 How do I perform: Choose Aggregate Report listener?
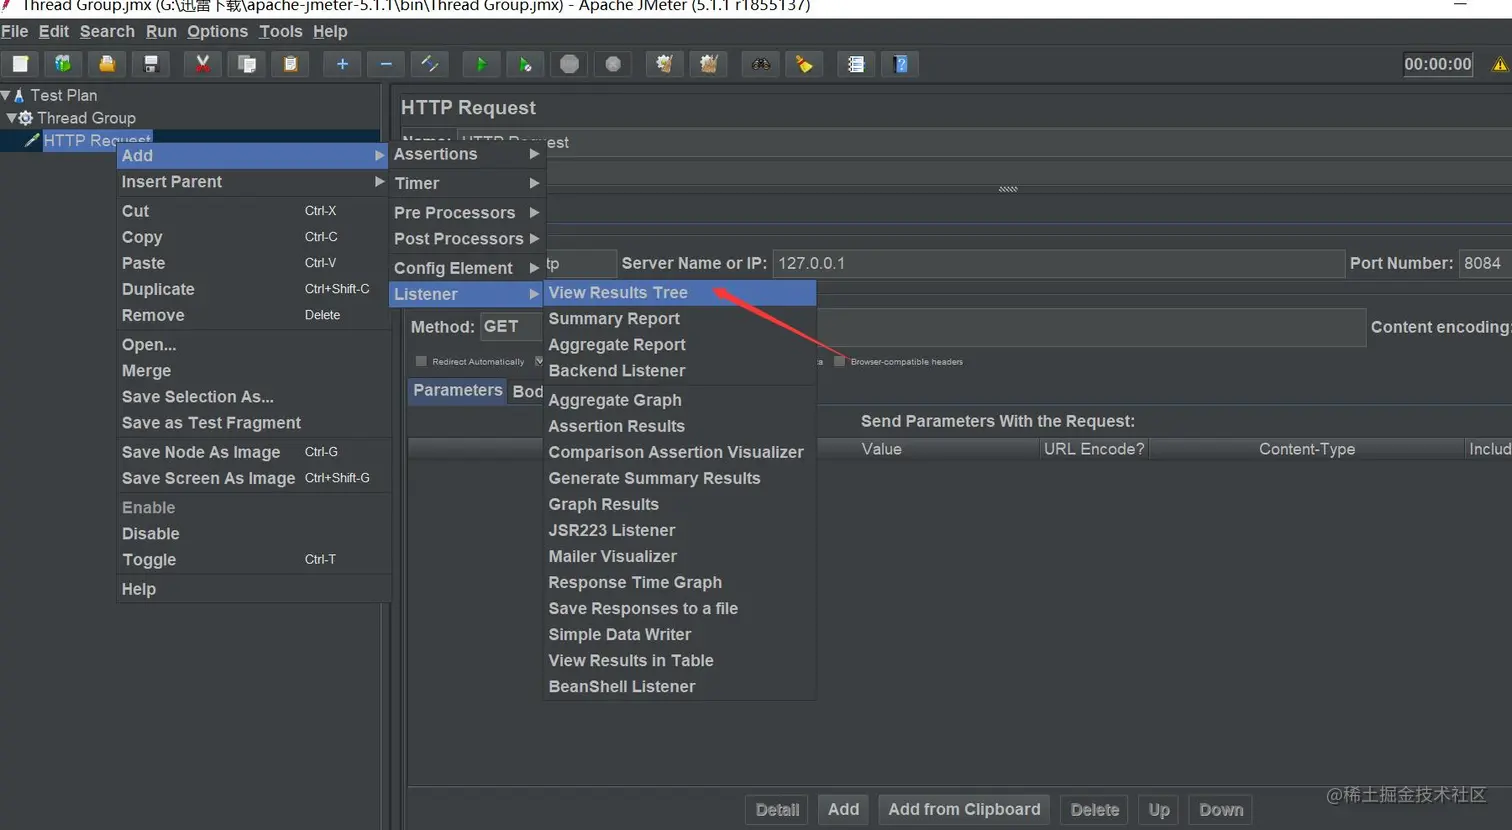coord(680,345)
